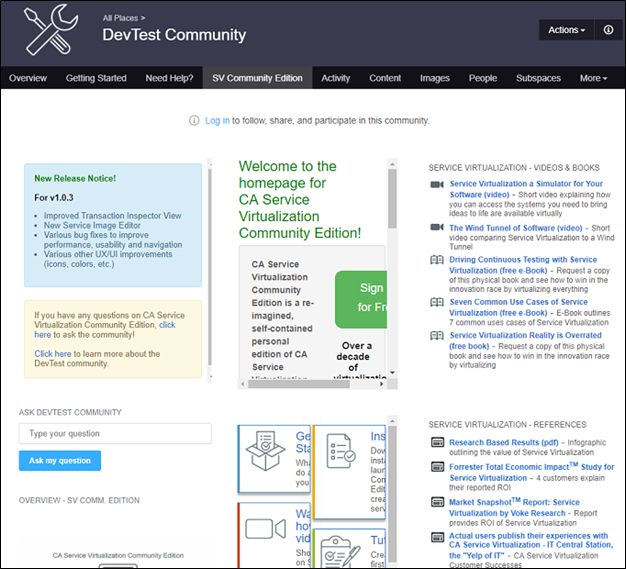Click the video camera Watch how-to tile icon
The image size is (626, 569).
pyautogui.click(x=265, y=529)
